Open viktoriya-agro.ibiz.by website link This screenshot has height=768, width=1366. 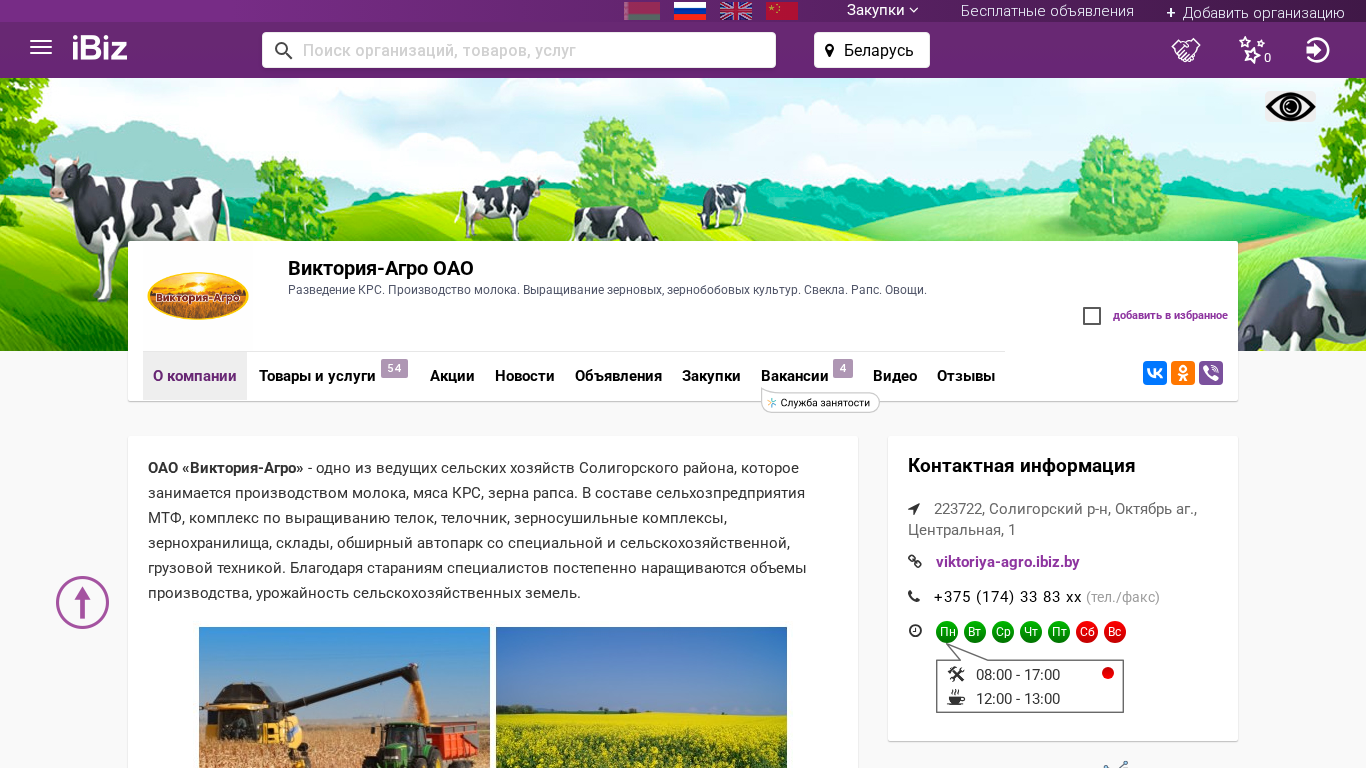click(x=1007, y=562)
